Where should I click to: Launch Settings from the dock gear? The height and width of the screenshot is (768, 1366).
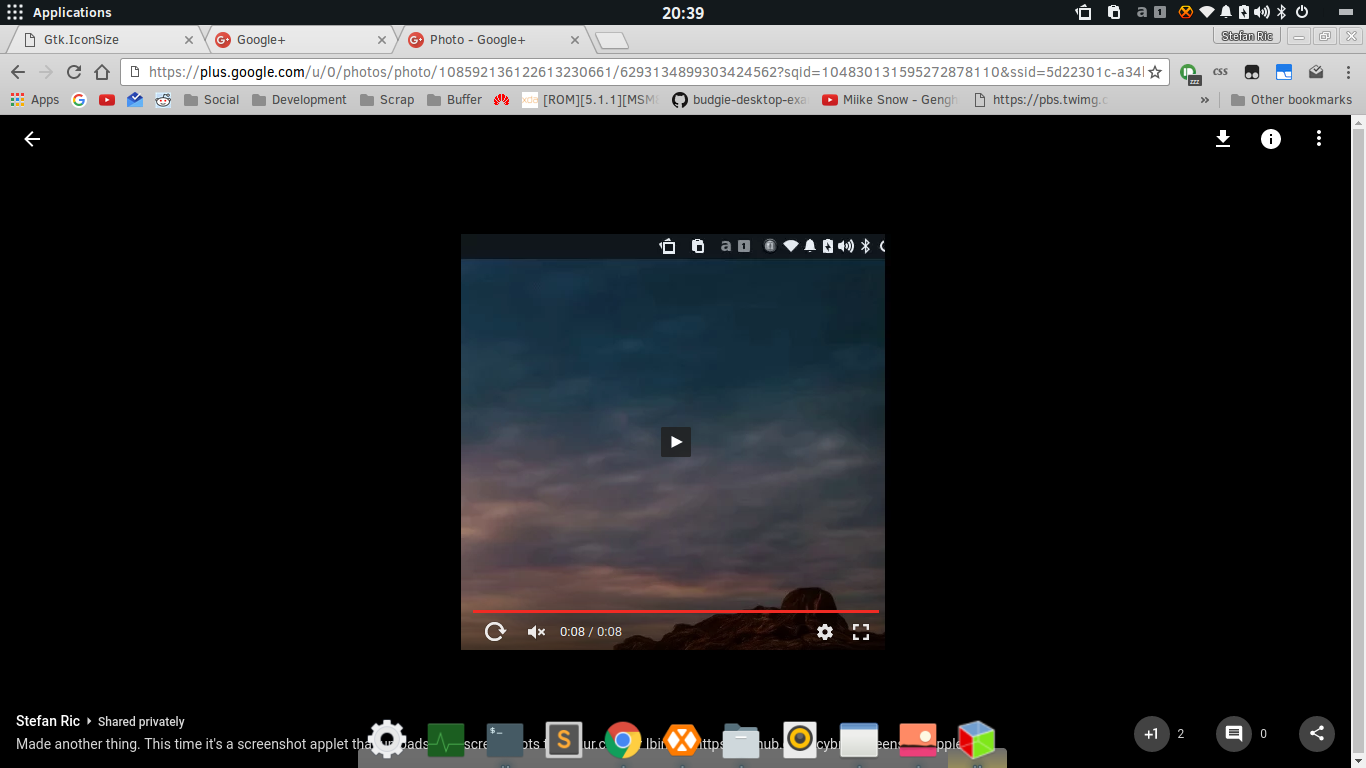(387, 739)
